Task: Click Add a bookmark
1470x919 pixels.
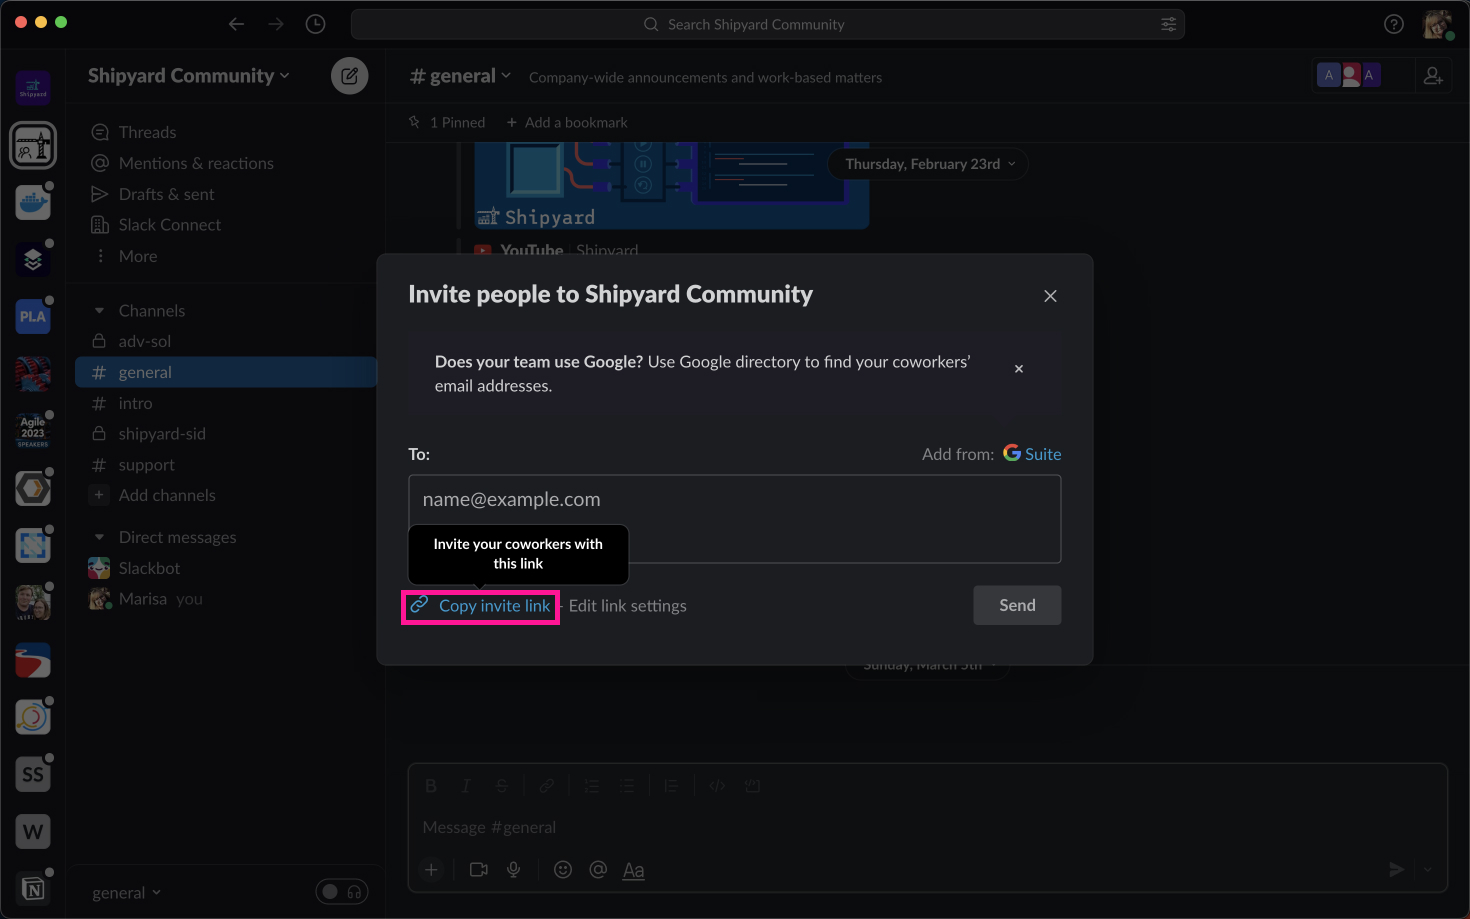Action: (x=567, y=122)
